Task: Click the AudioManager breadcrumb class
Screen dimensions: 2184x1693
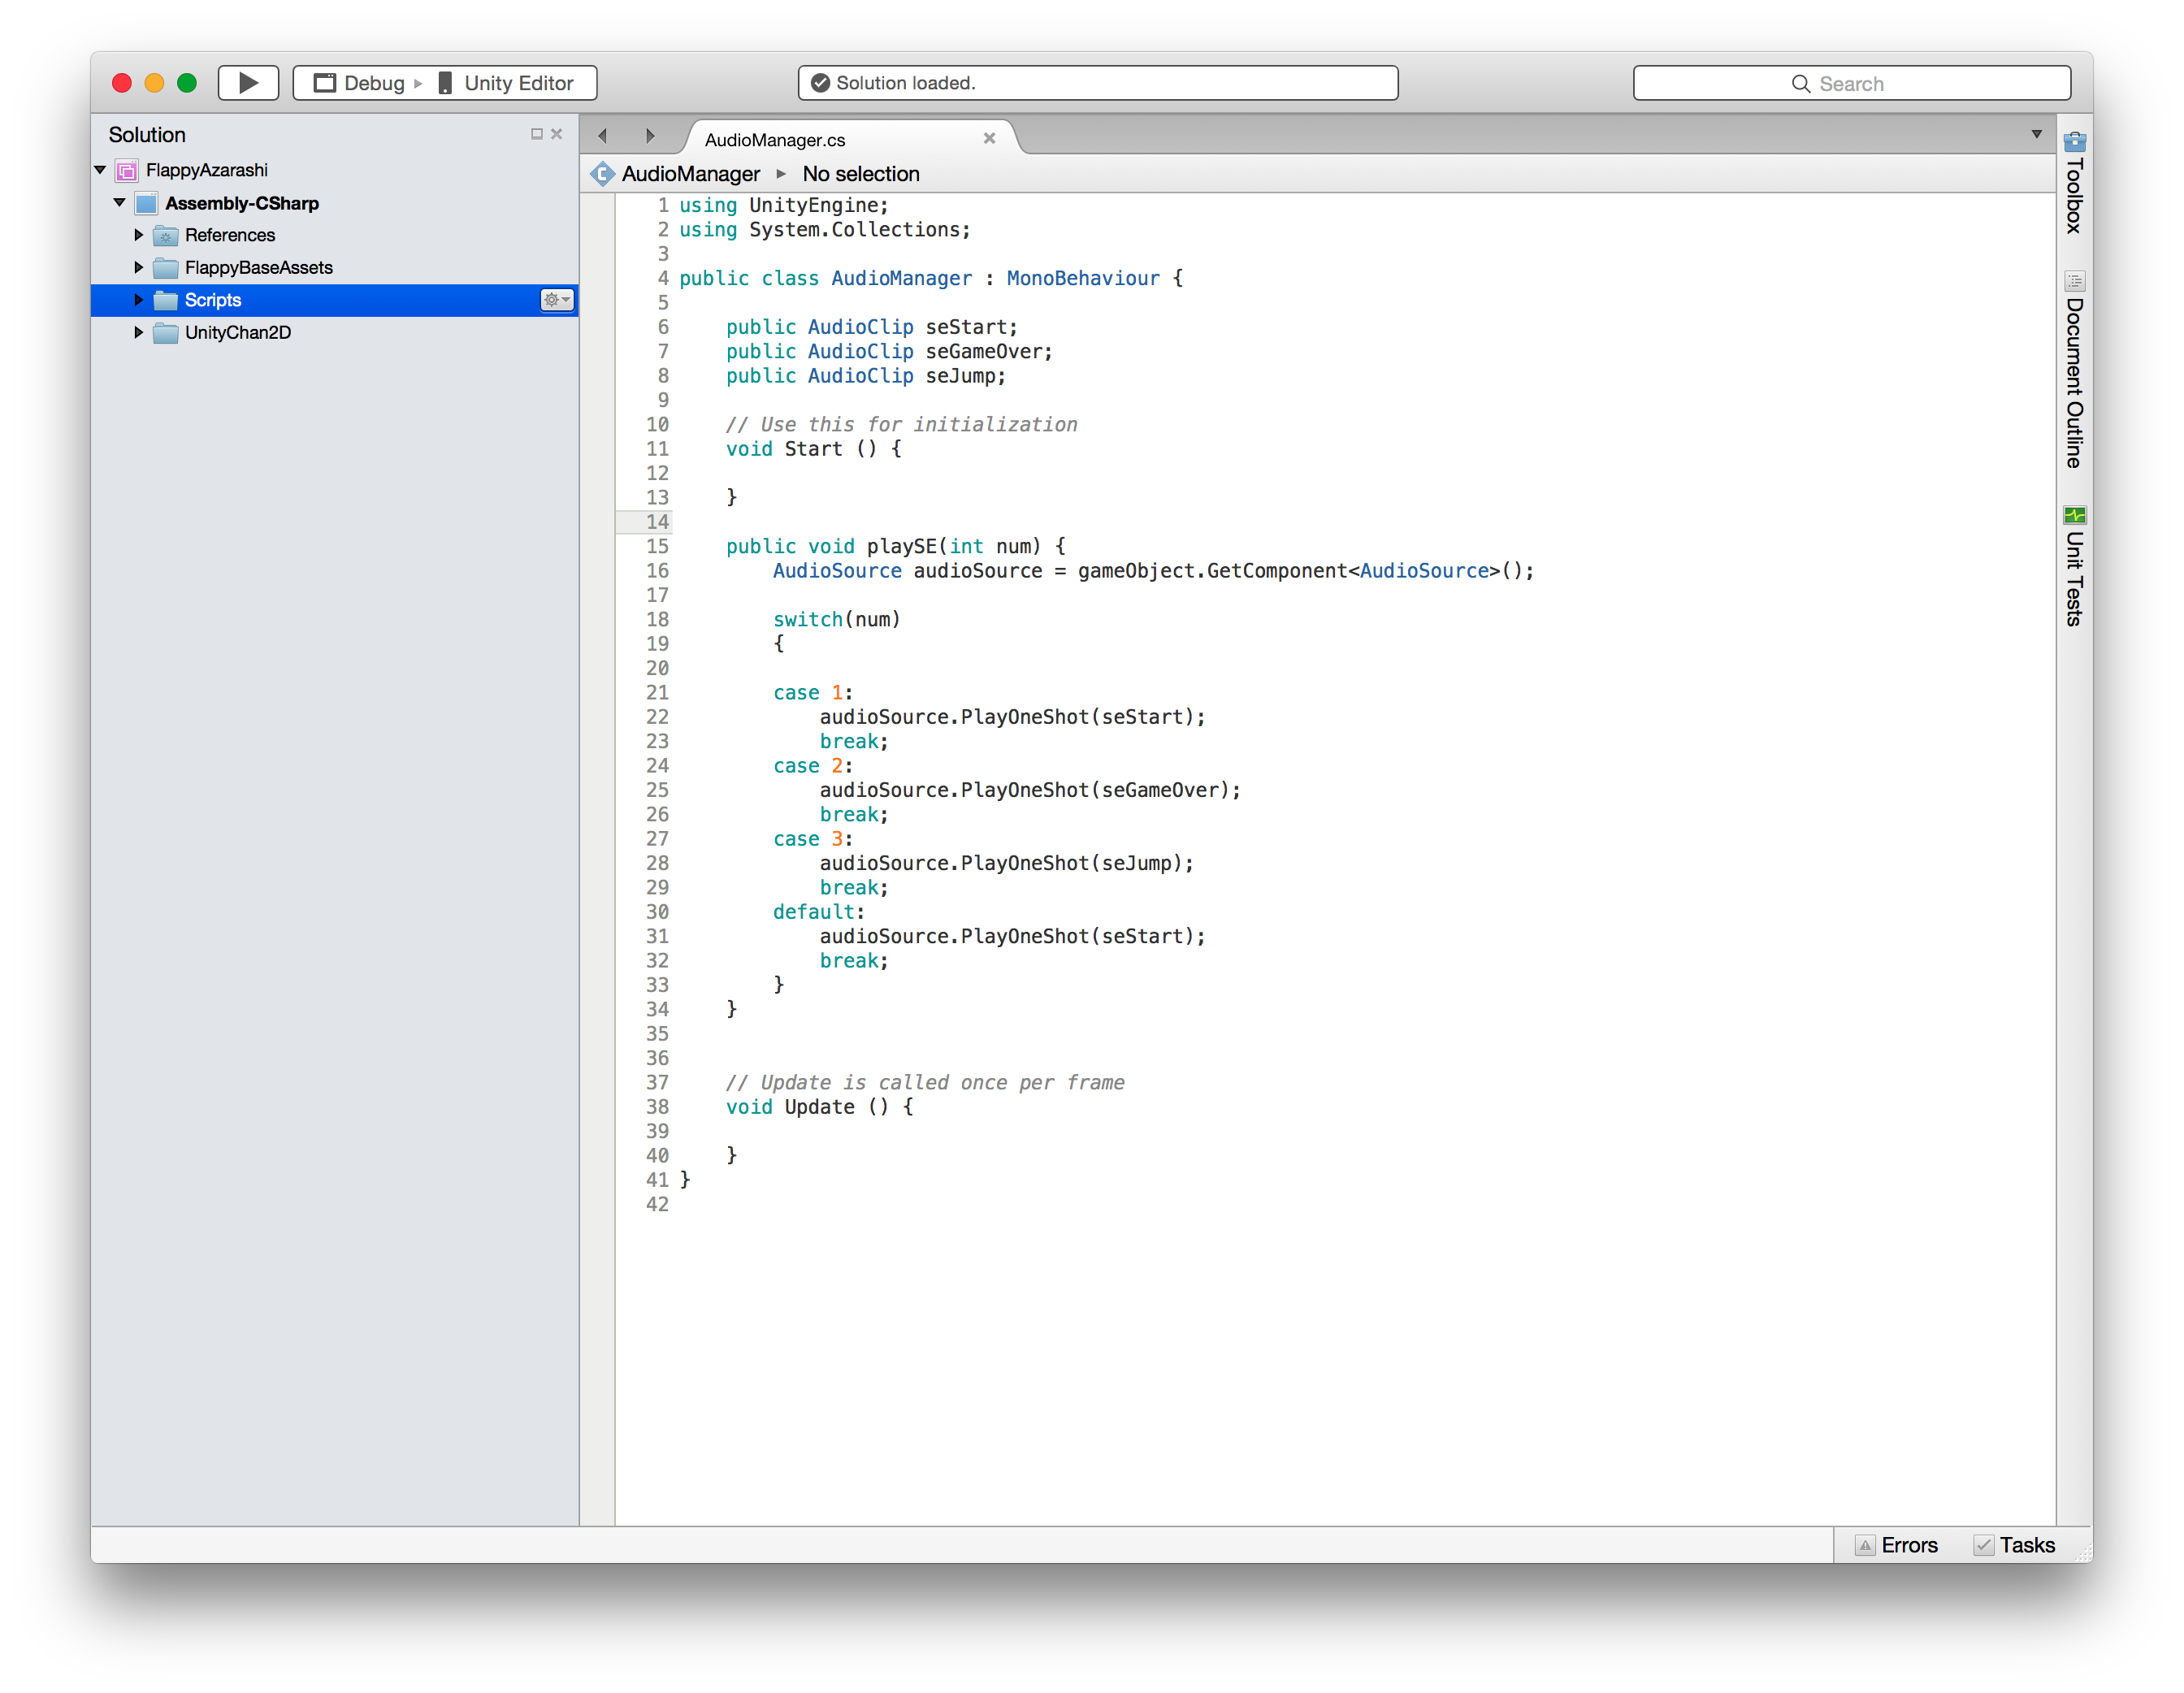Action: [x=690, y=174]
